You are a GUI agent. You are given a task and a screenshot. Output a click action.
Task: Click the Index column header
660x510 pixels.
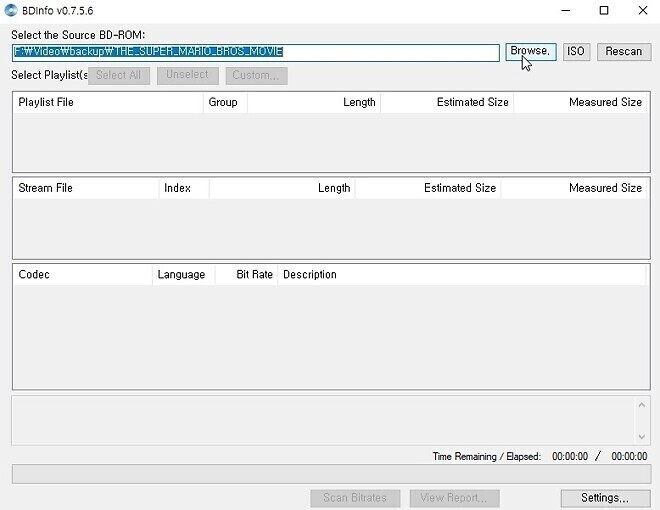(183, 188)
